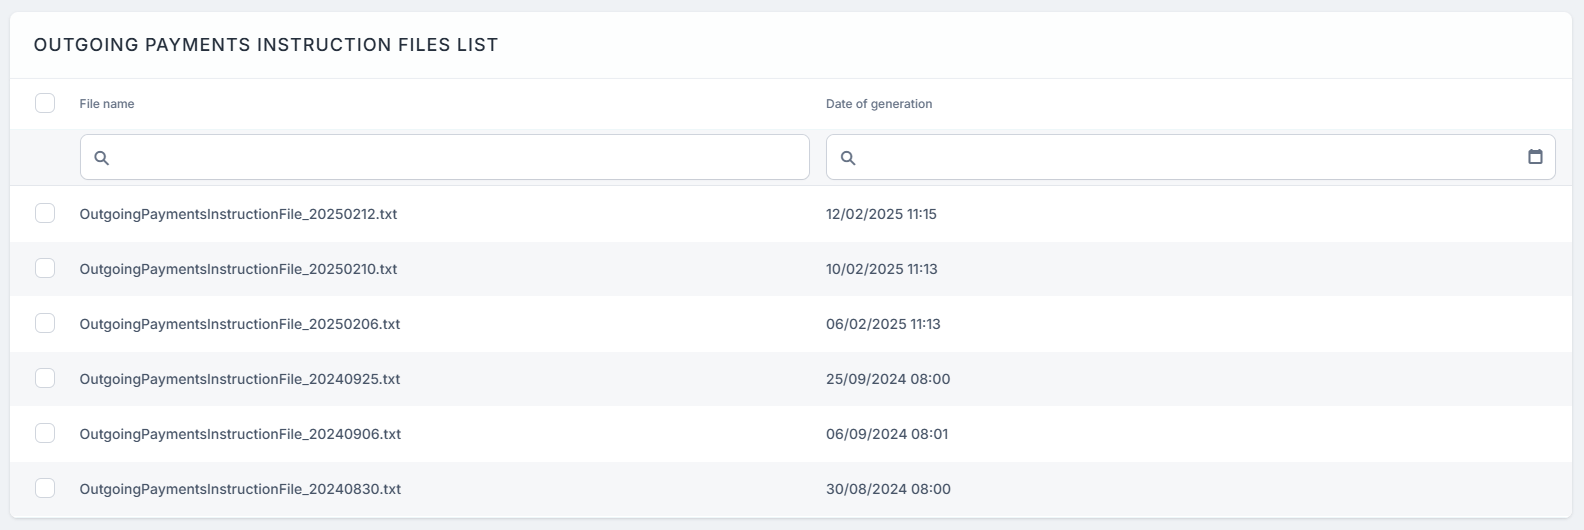Tick the checkbox for file 20250206.txt

45,323
